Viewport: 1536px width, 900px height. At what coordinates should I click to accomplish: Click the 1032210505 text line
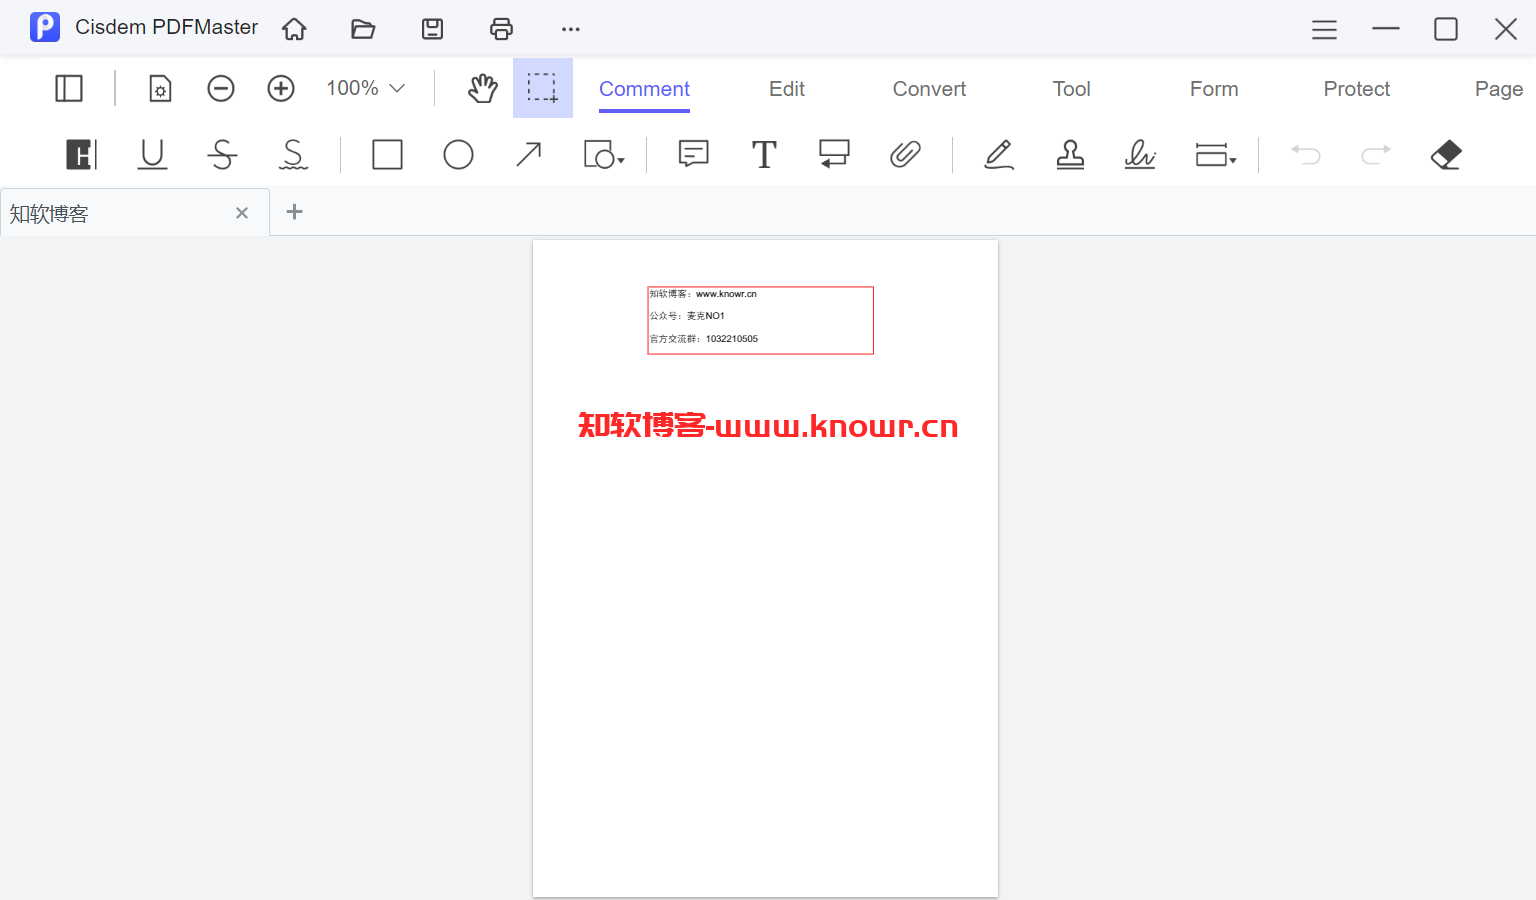pyautogui.click(x=704, y=339)
